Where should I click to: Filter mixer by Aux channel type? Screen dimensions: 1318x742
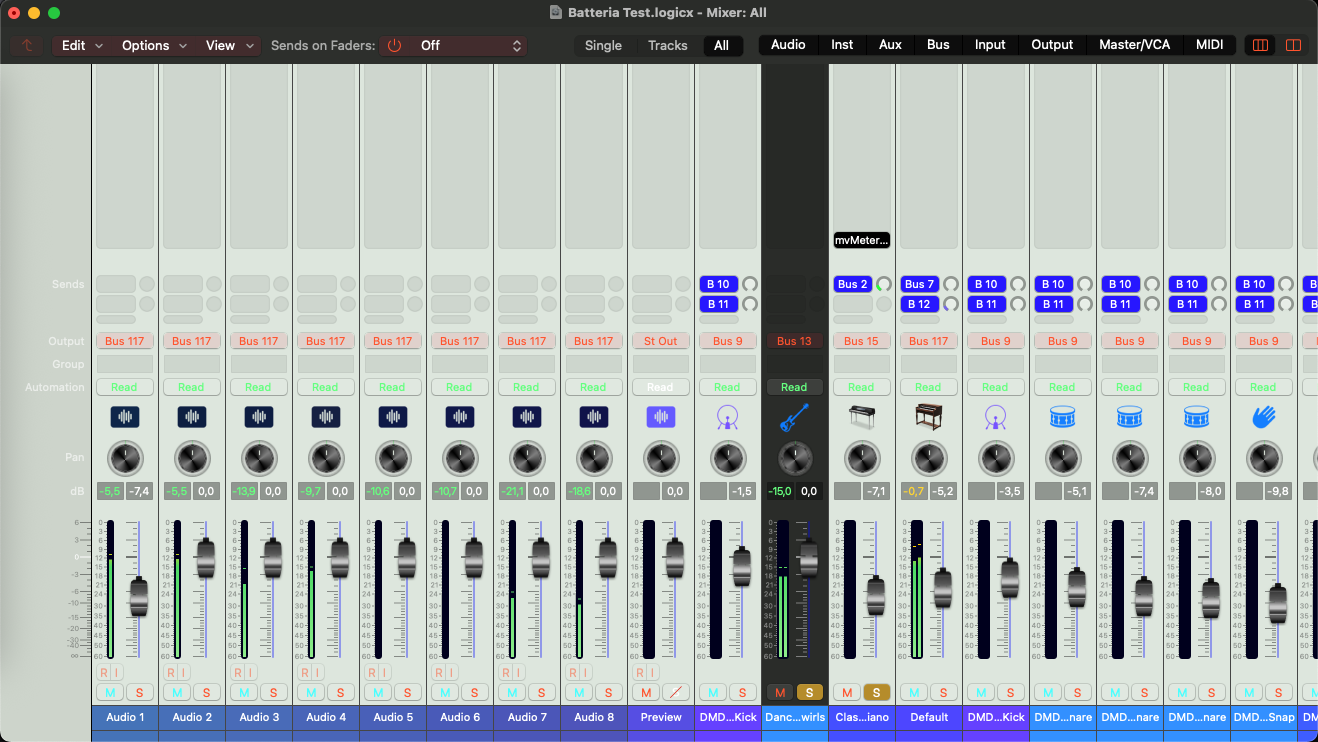pyautogui.click(x=890, y=45)
